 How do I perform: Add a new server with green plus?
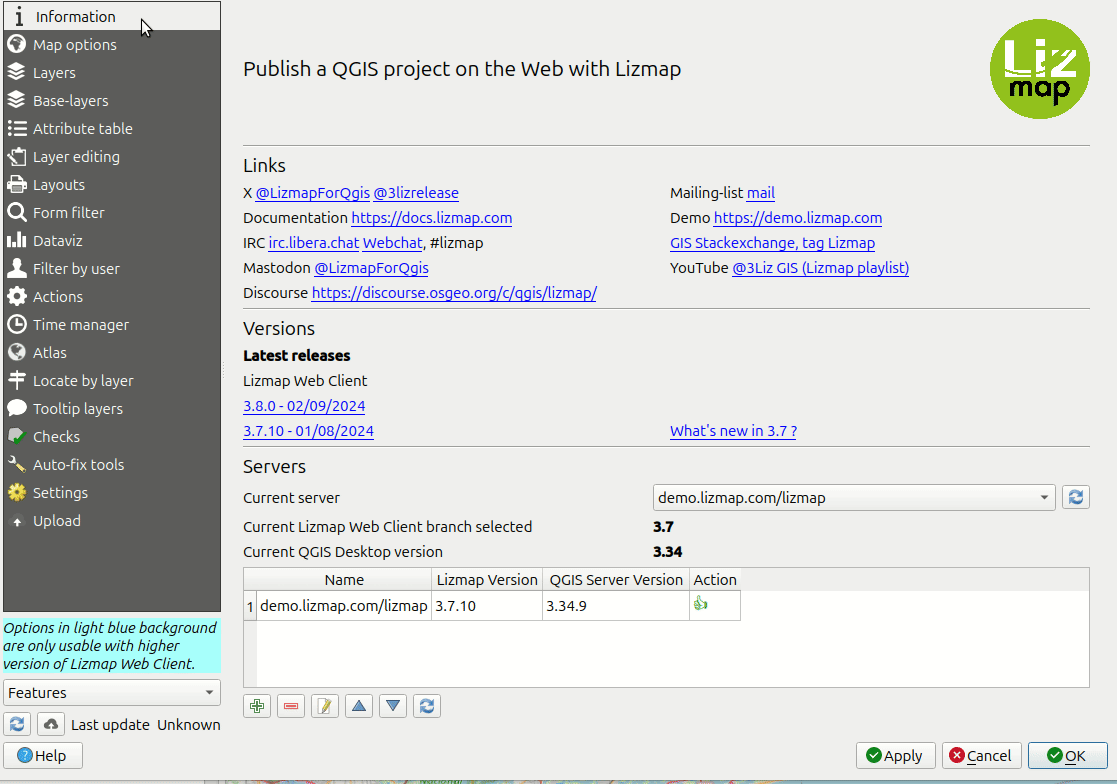point(256,706)
